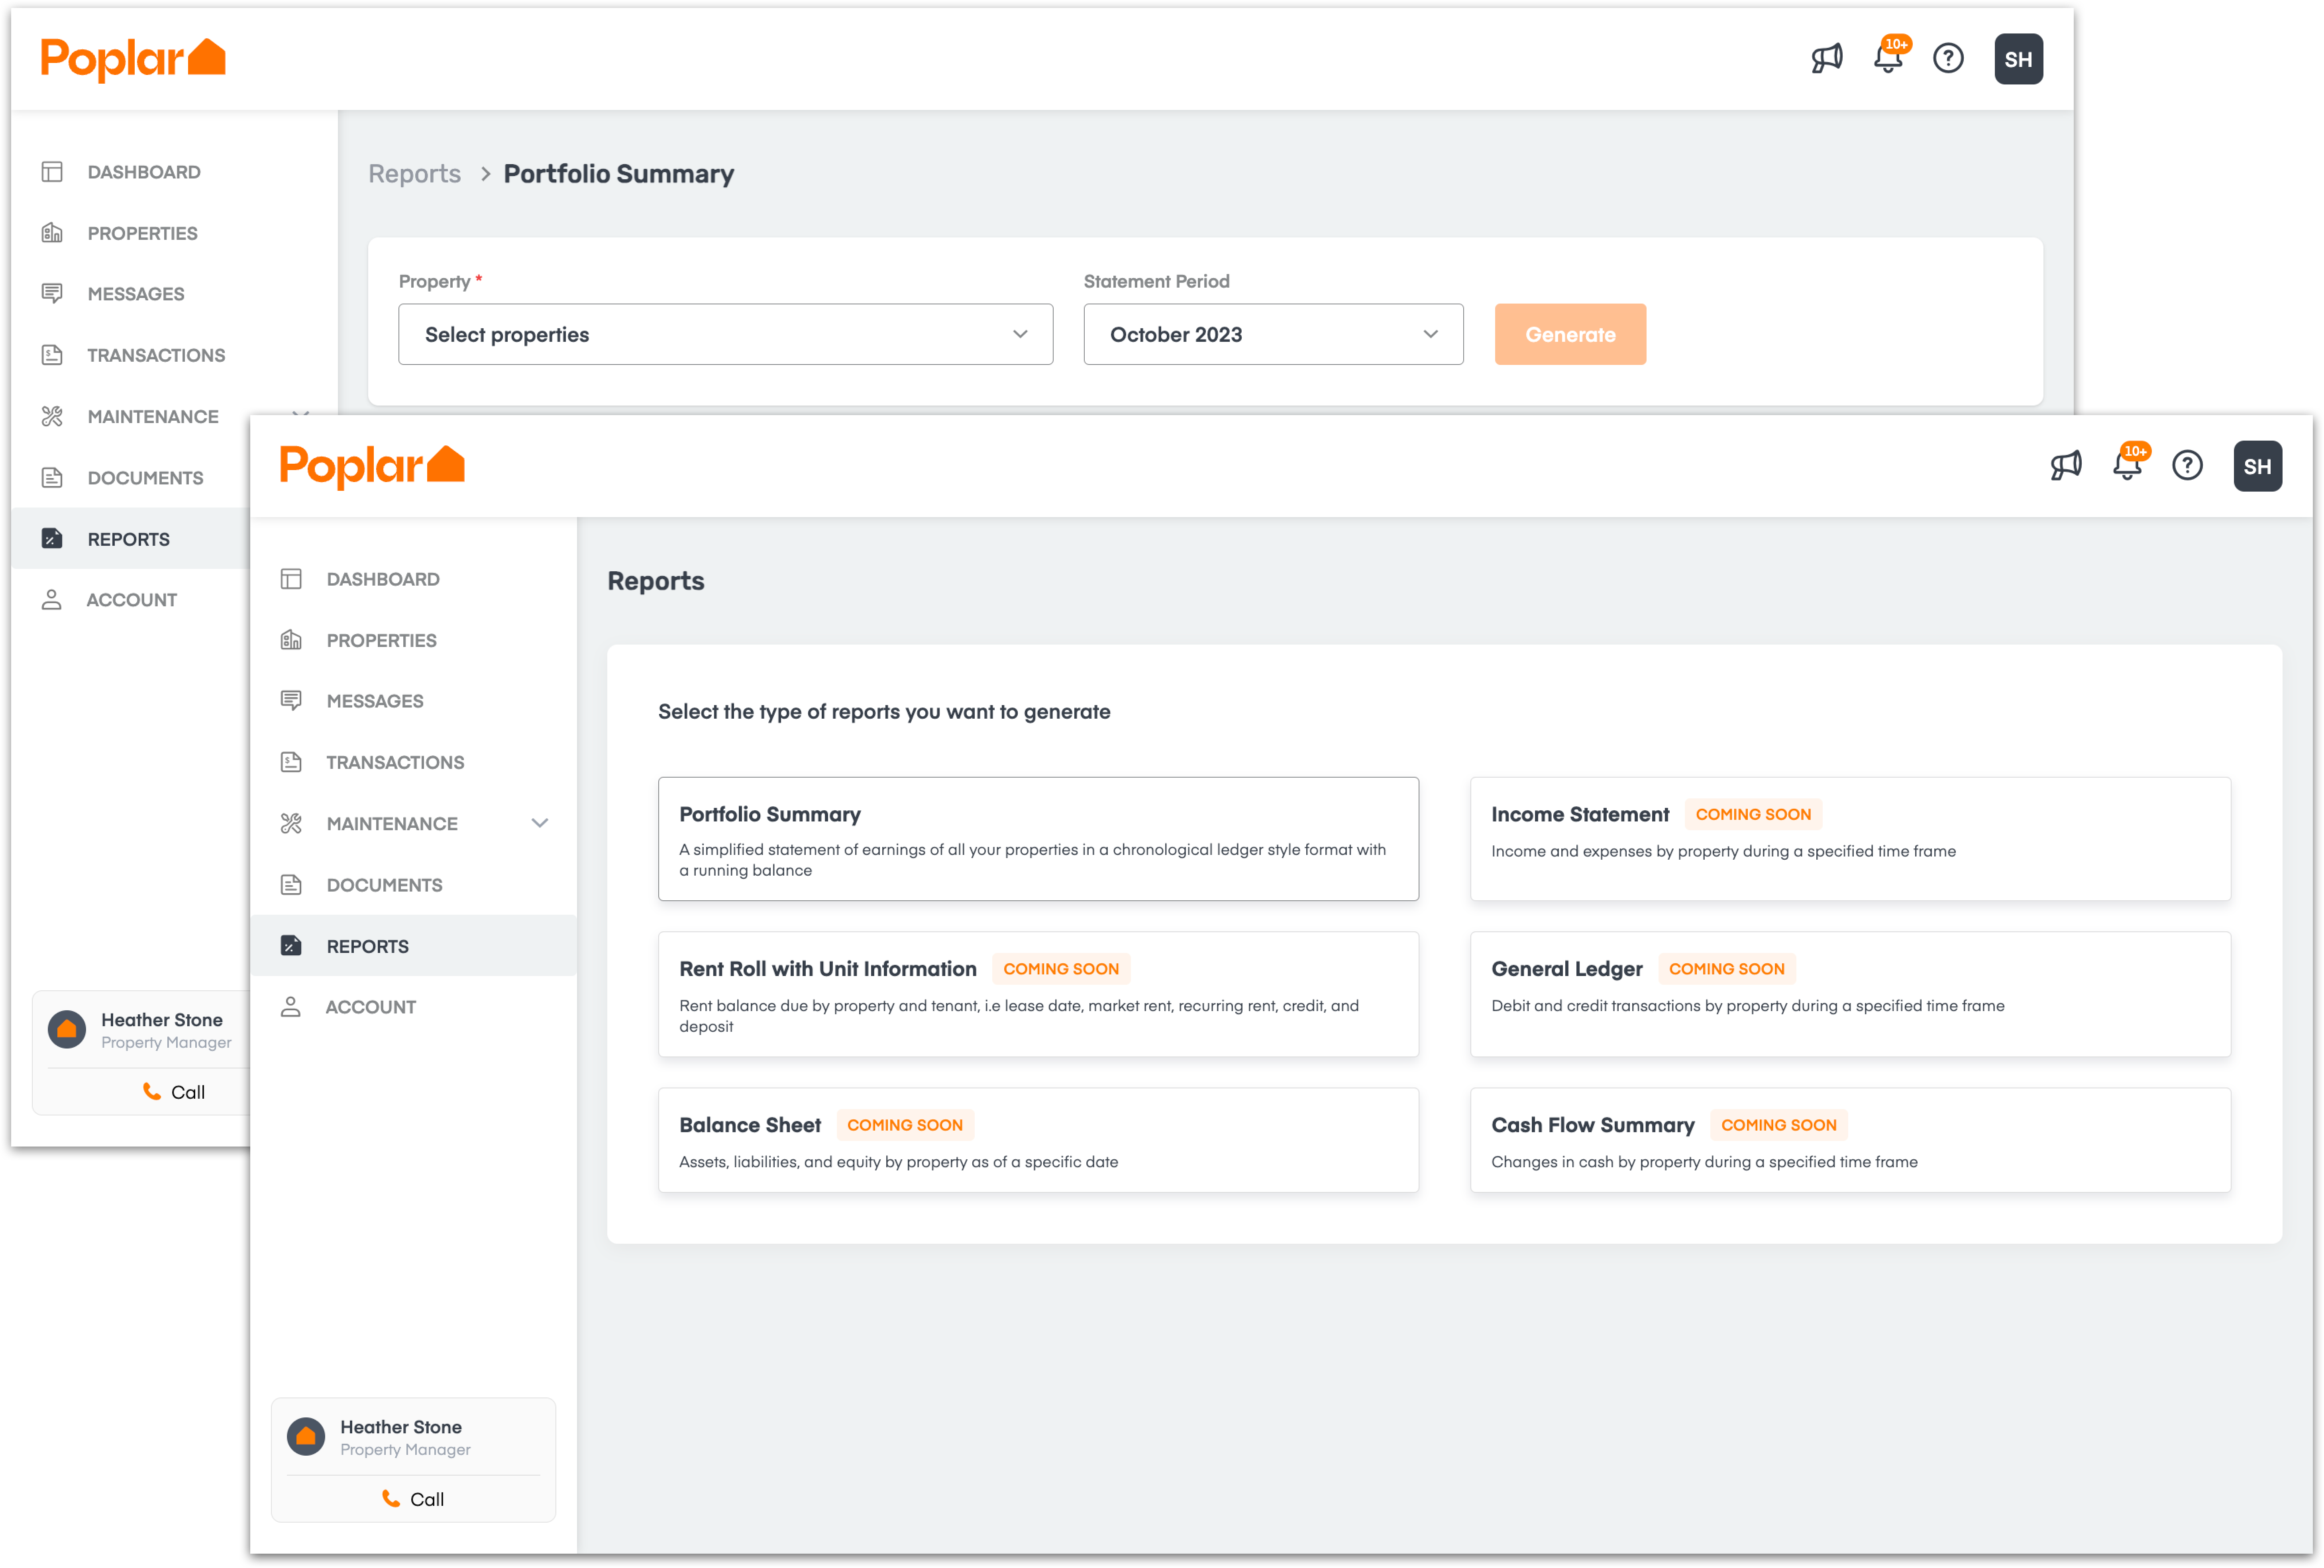Click Call button in the front window
2324x1568 pixels.
413,1499
